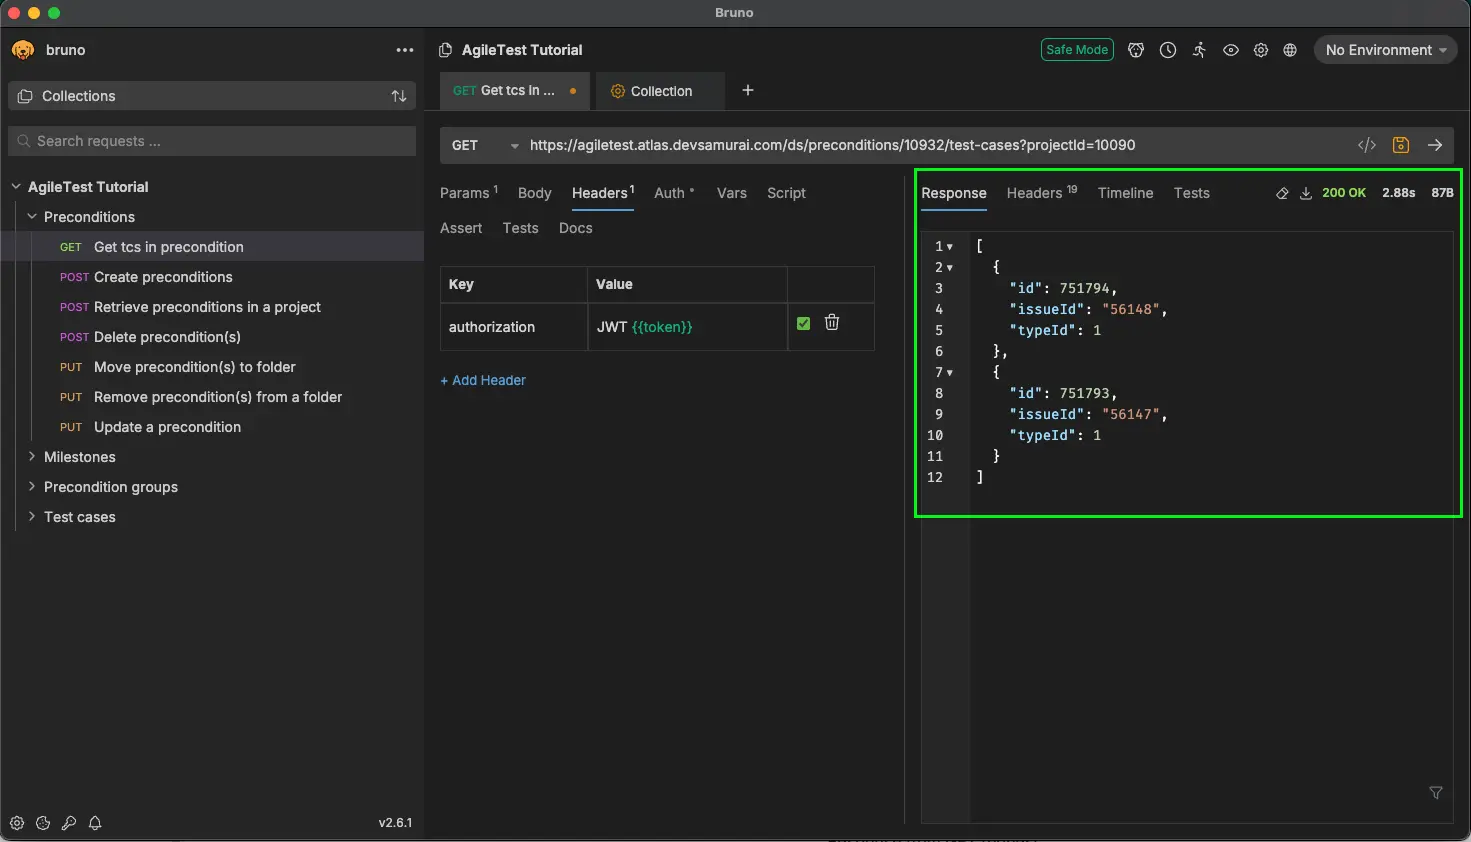Click the dog-face icon beside Safe Mode

(1136, 50)
